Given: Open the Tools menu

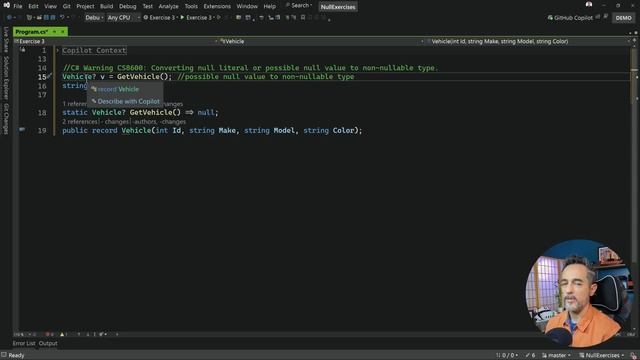Looking at the screenshot, I should 191,6.
